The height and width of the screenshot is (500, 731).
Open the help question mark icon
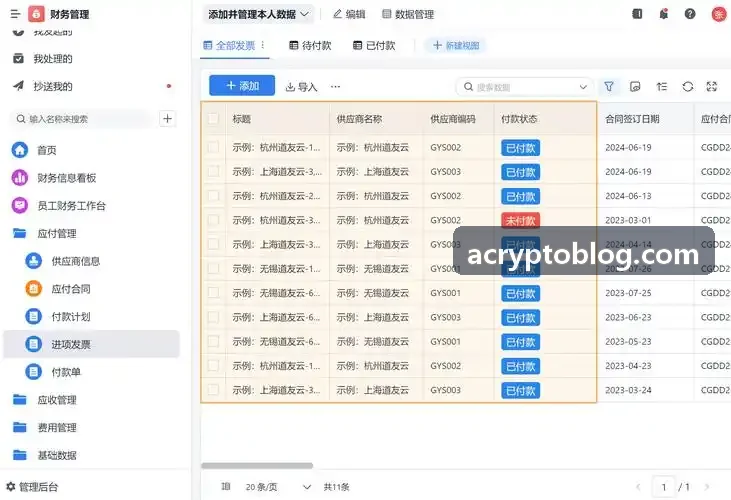click(690, 14)
